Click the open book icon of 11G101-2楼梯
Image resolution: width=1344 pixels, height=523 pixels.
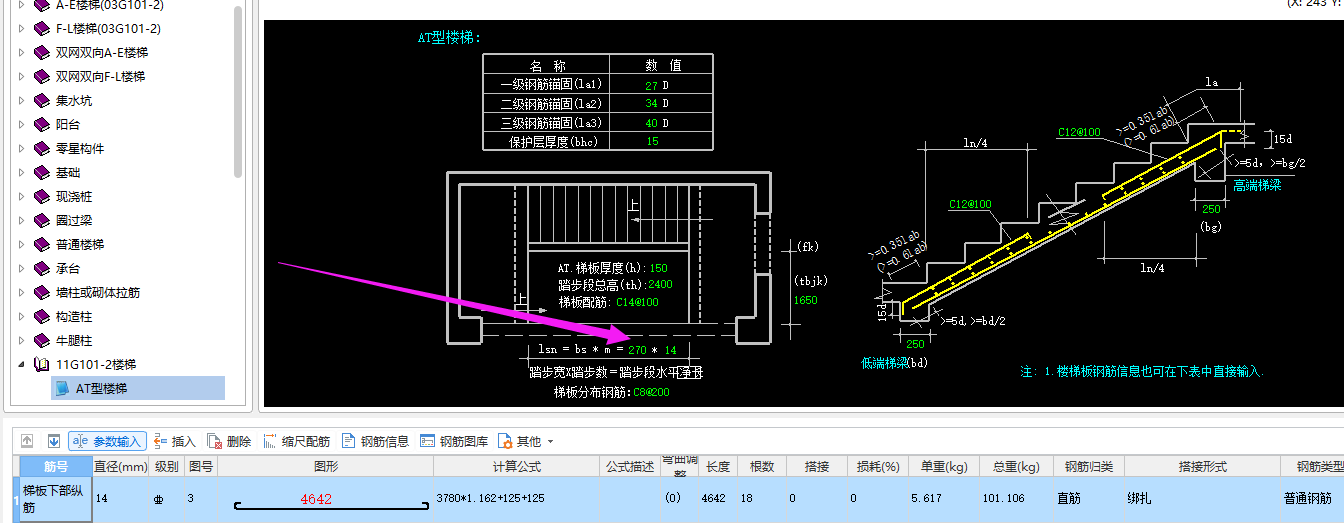tap(41, 364)
